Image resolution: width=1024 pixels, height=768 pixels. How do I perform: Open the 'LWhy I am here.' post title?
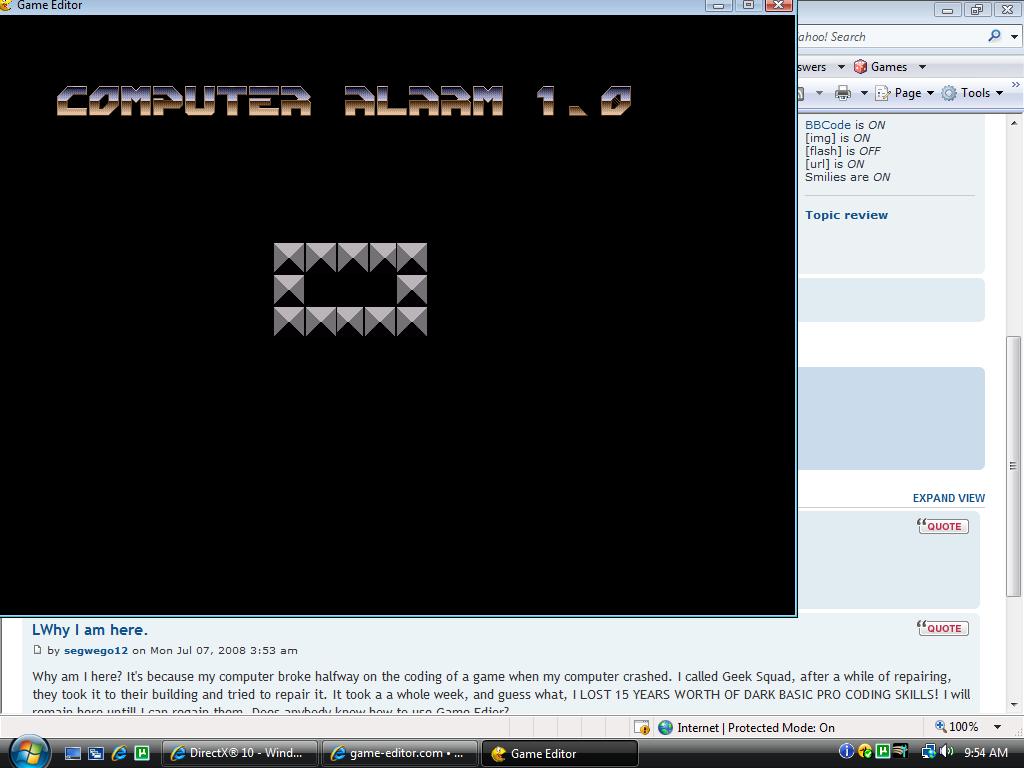click(x=90, y=630)
